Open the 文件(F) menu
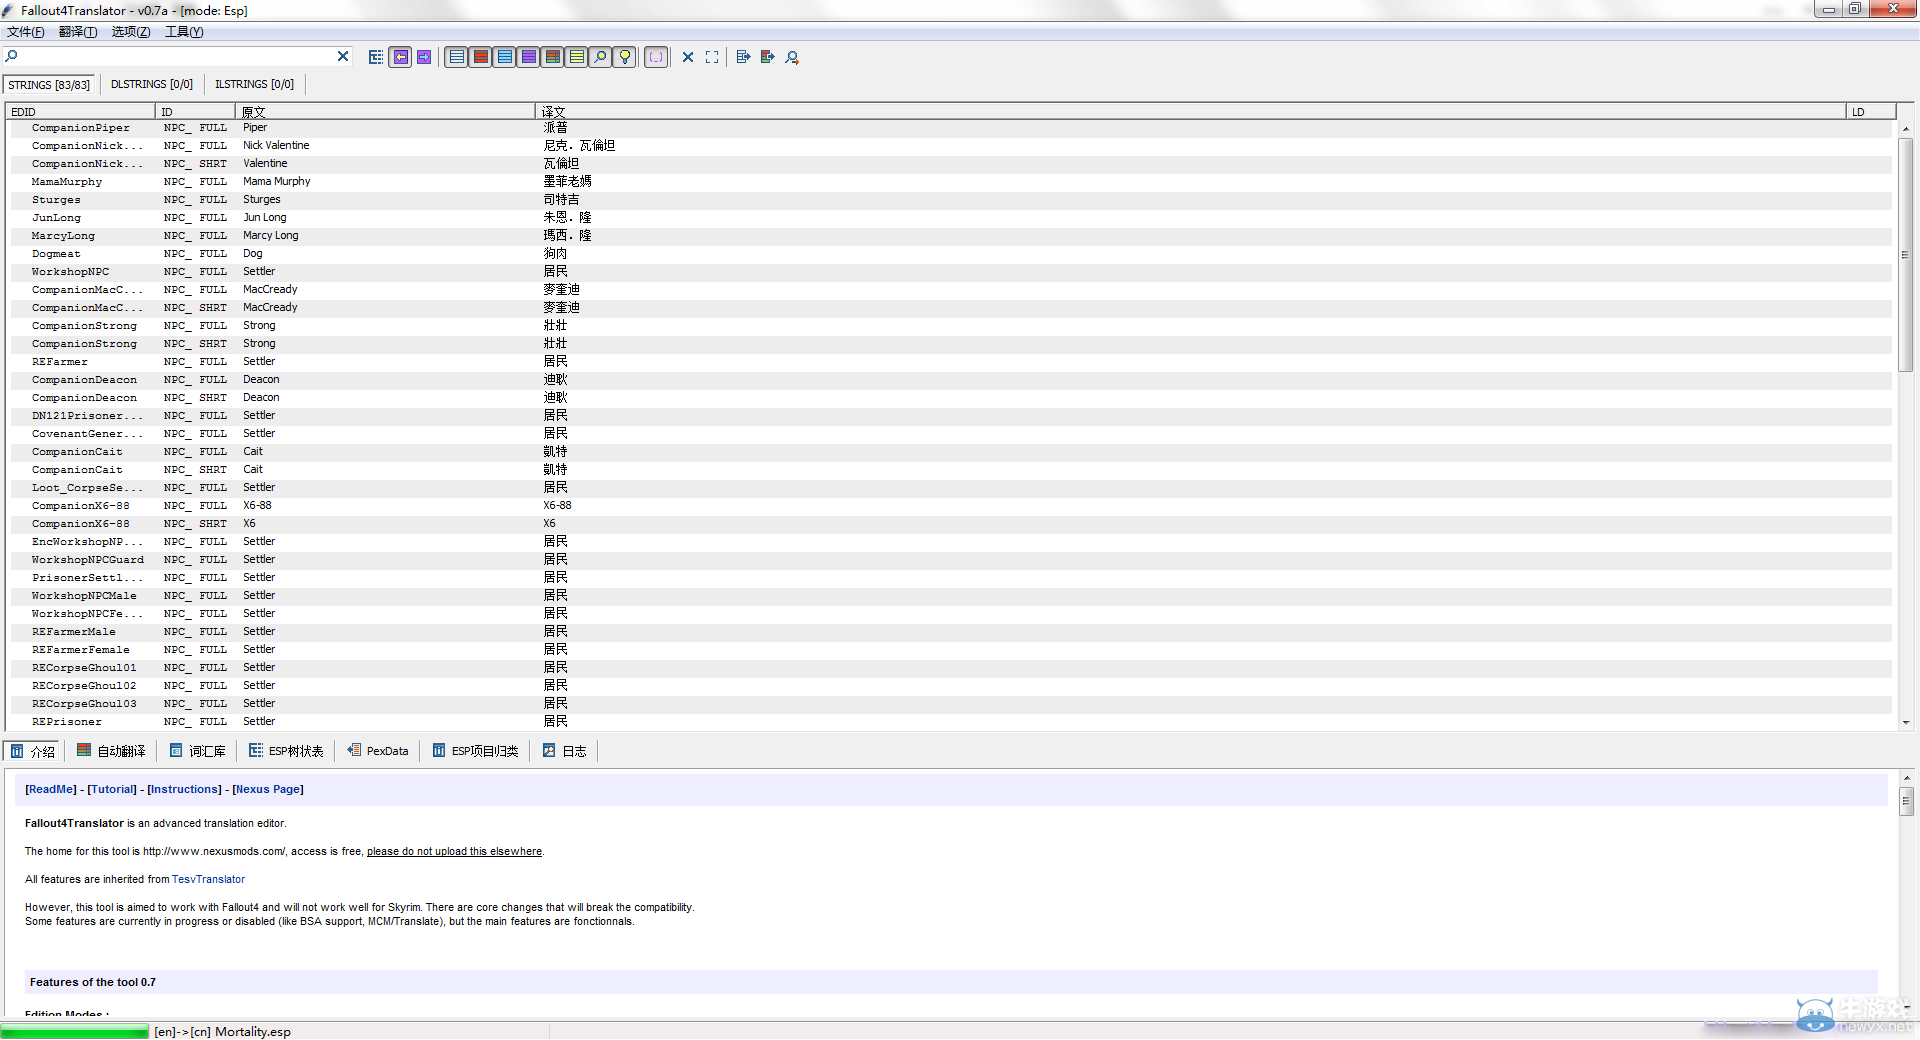The width and height of the screenshot is (1920, 1040). pyautogui.click(x=26, y=32)
